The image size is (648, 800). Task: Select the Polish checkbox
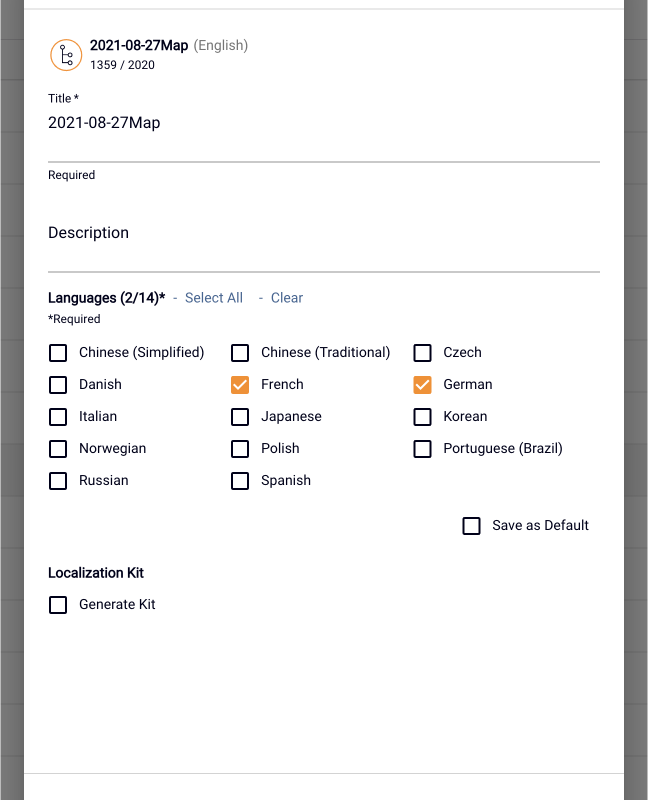[x=240, y=449]
